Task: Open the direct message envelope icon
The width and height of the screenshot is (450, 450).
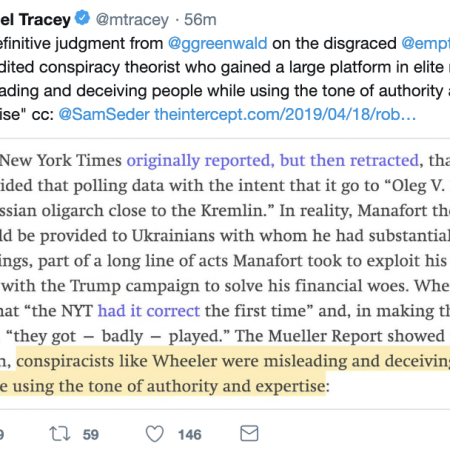Action: [249, 433]
